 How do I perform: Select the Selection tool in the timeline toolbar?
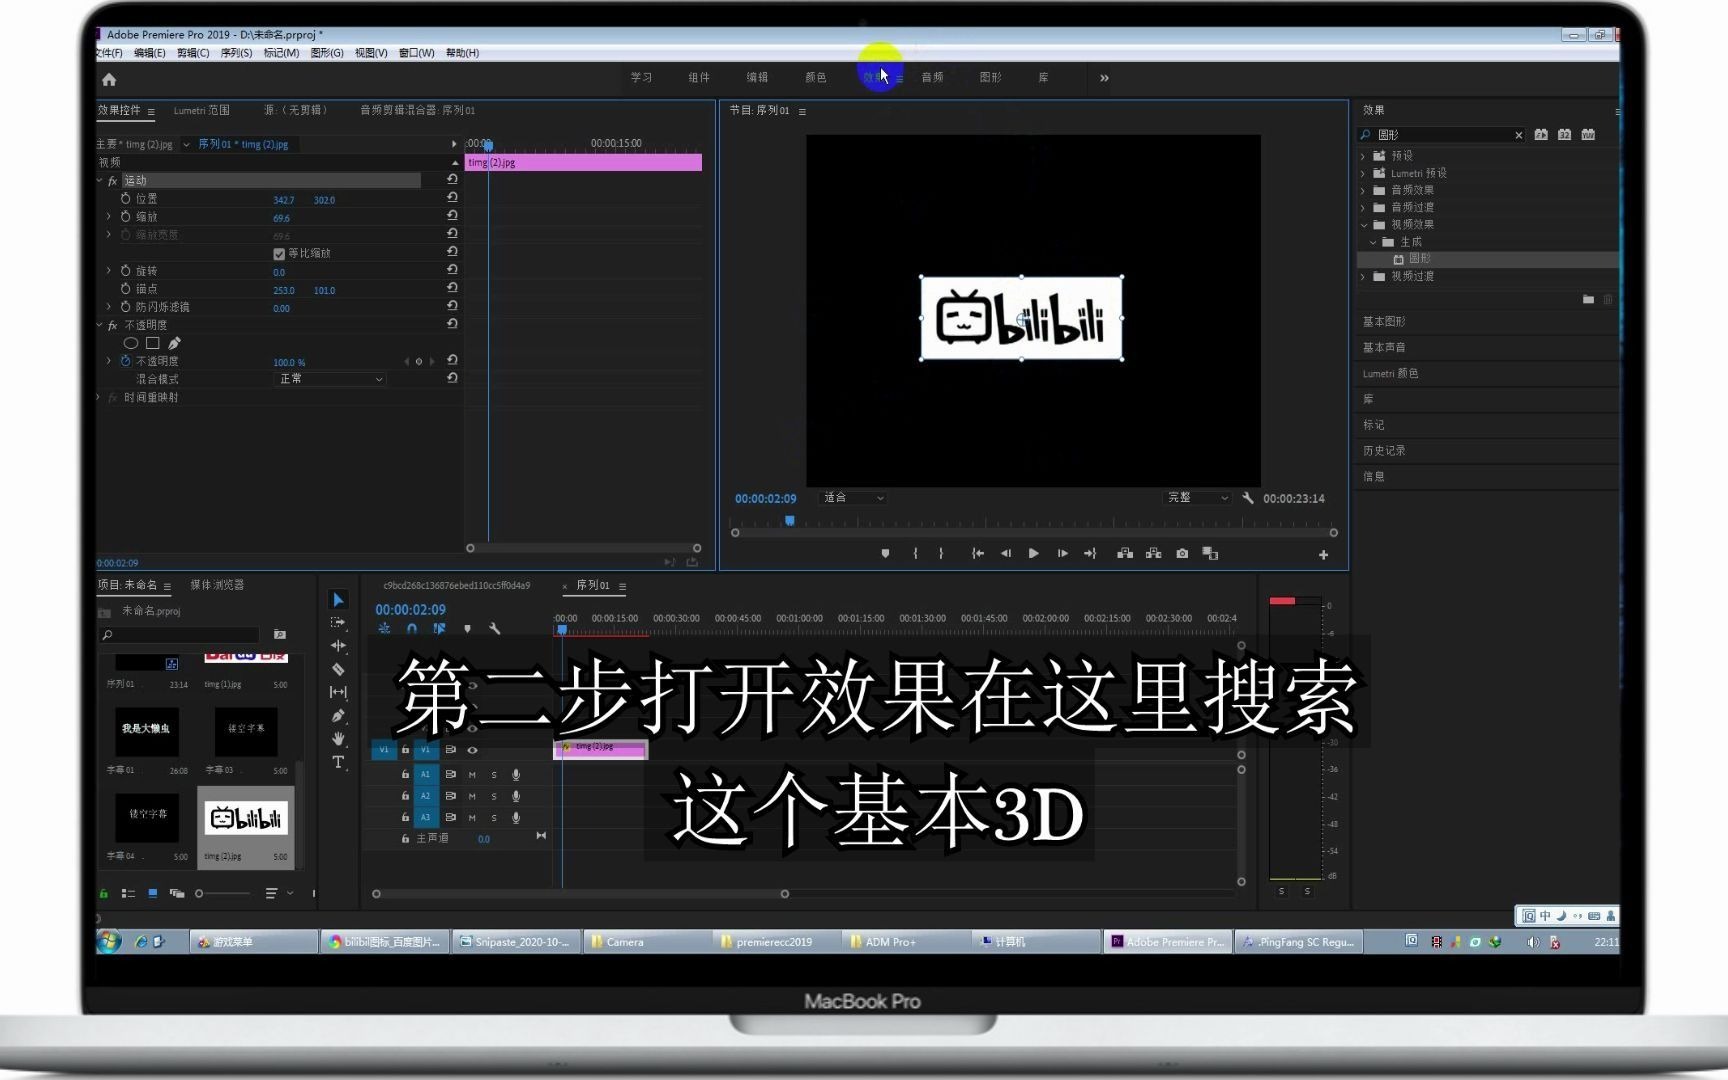tap(338, 600)
